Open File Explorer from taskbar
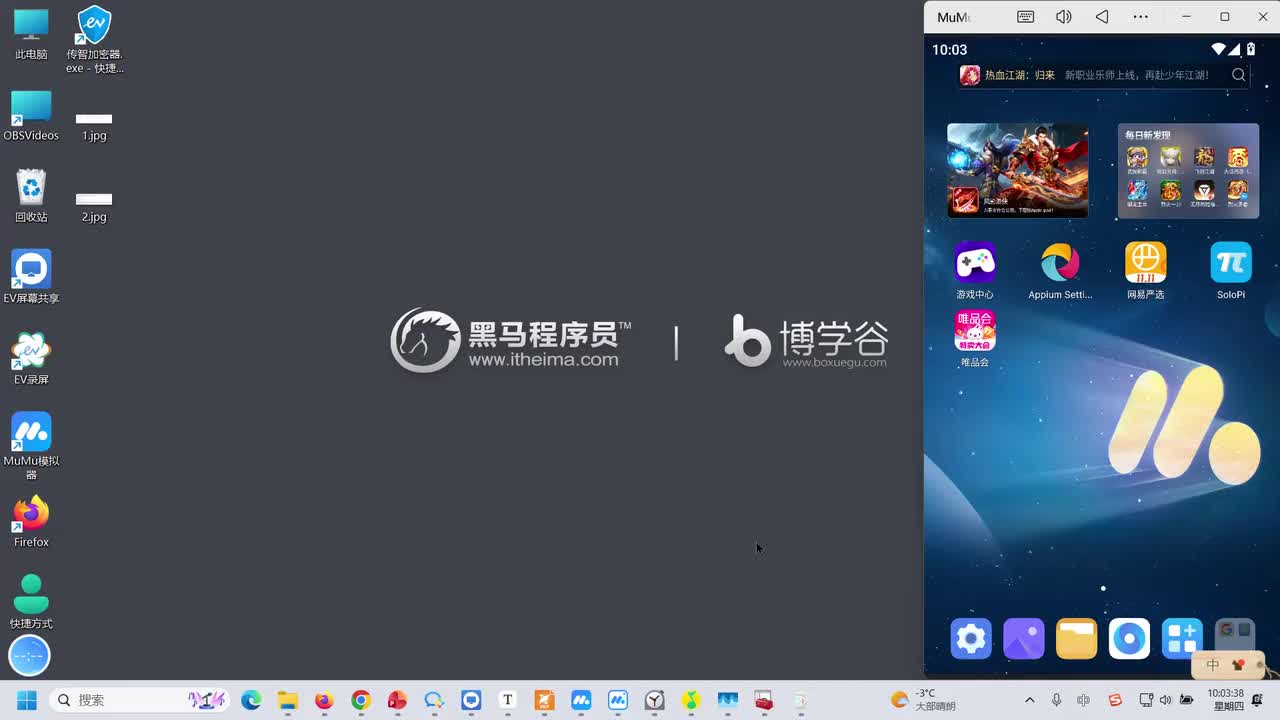This screenshot has width=1280, height=720. coord(288,700)
